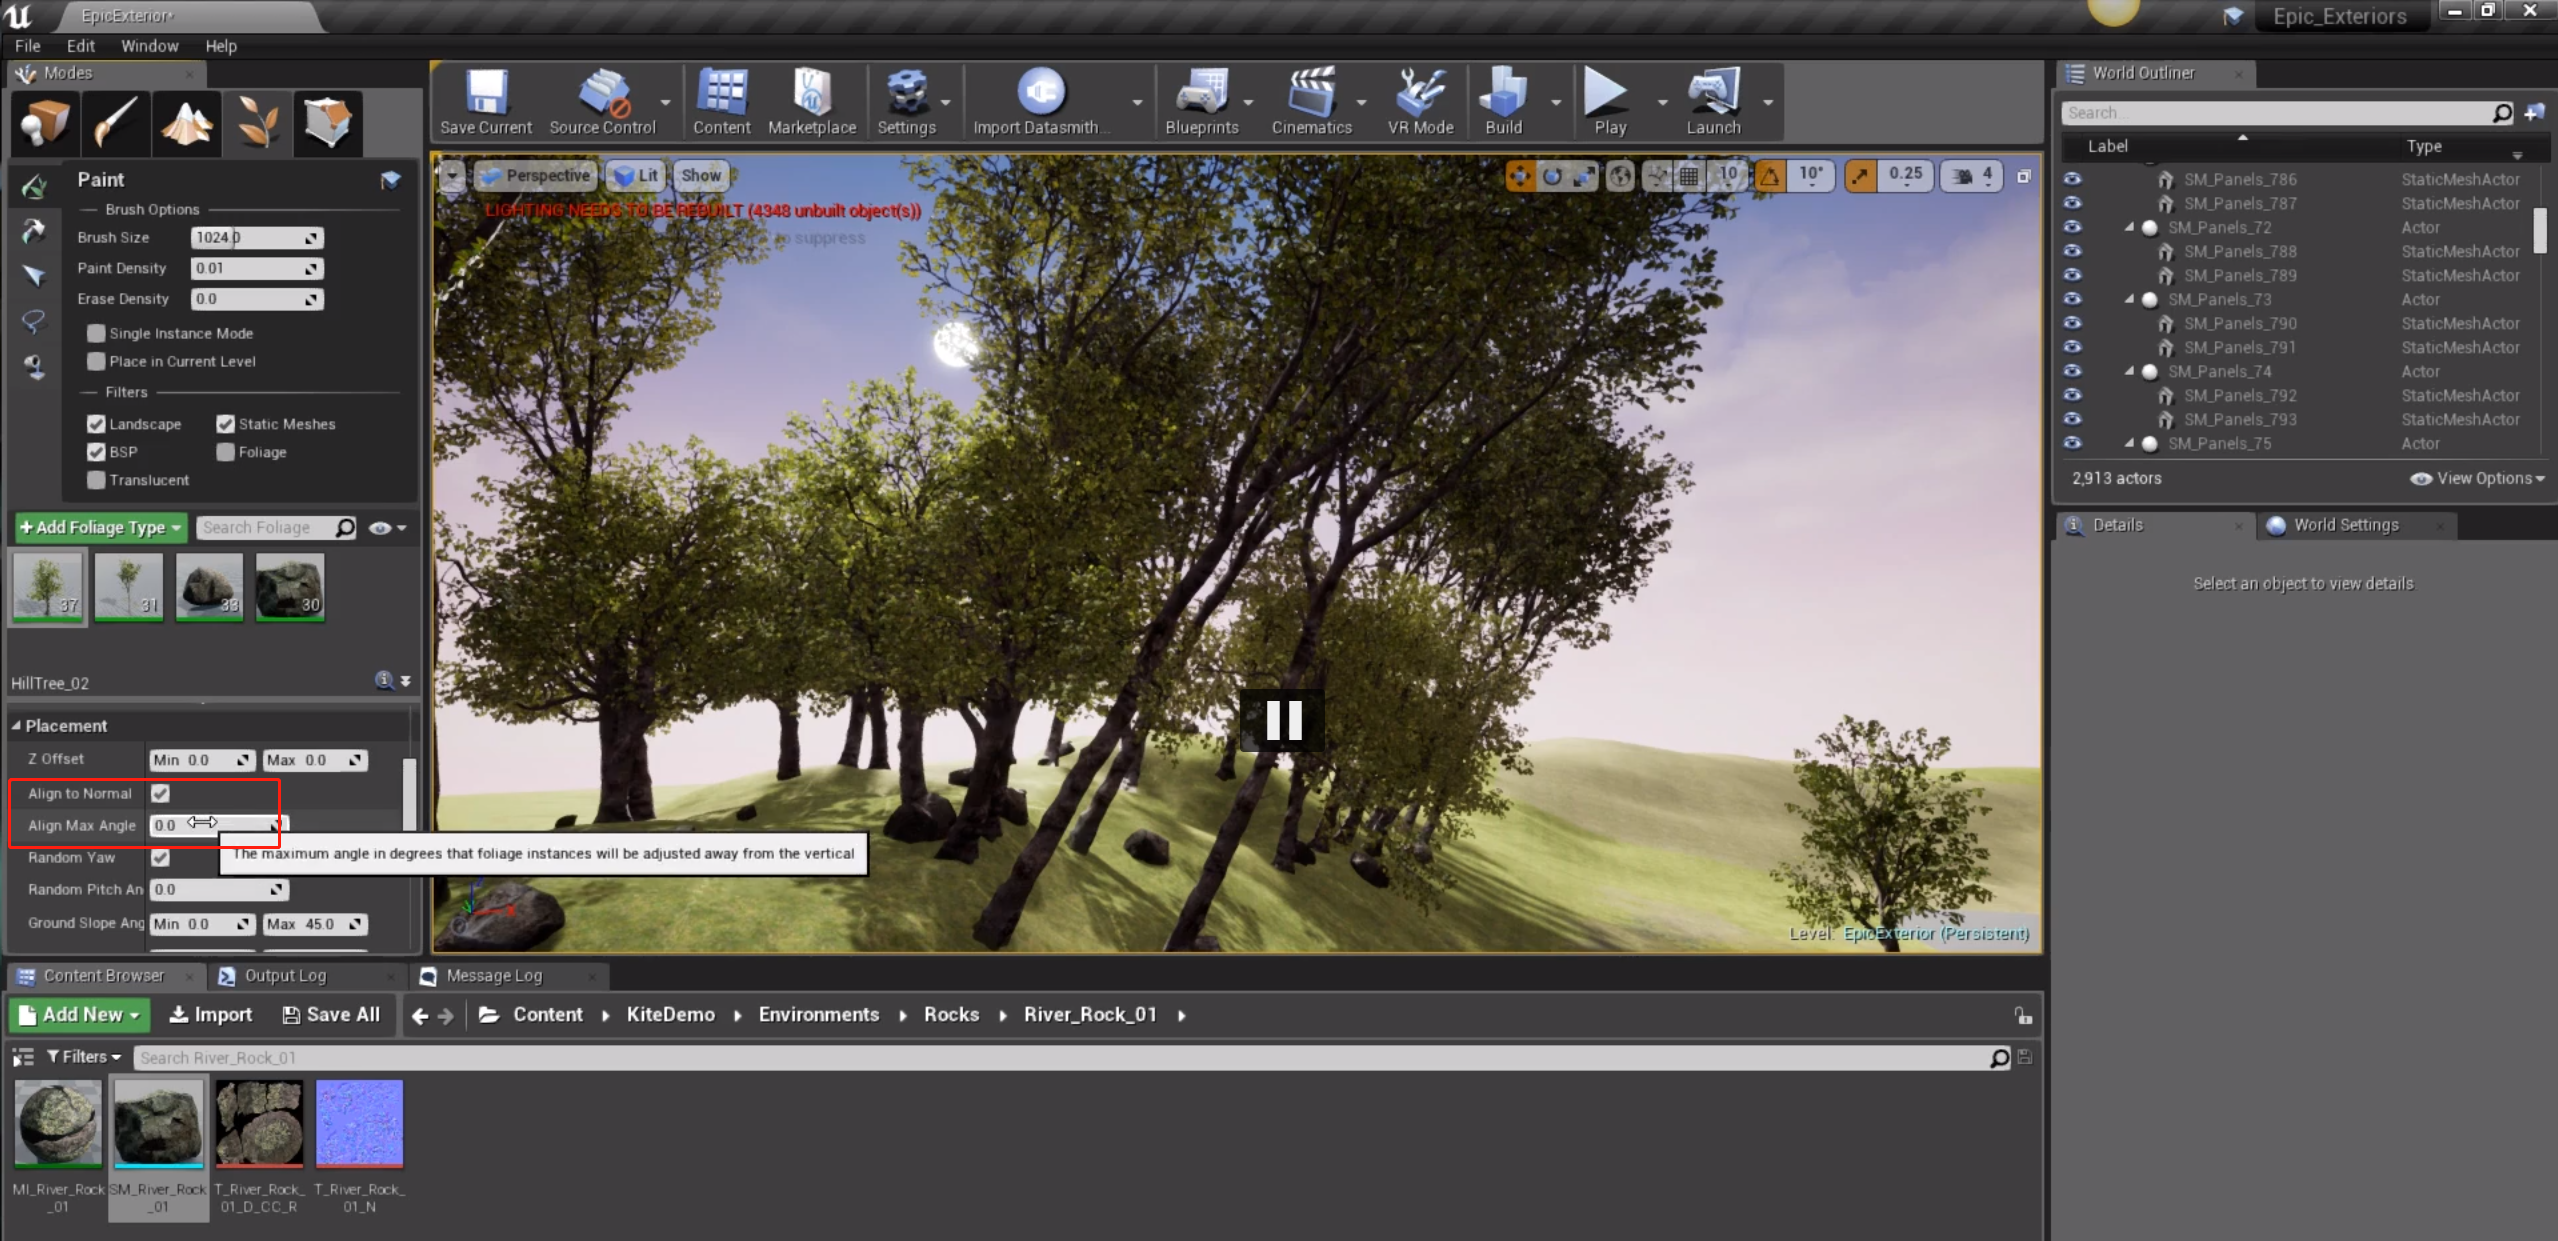Enable the Place in Current Level checkbox
2558x1241 pixels.
[x=96, y=361]
